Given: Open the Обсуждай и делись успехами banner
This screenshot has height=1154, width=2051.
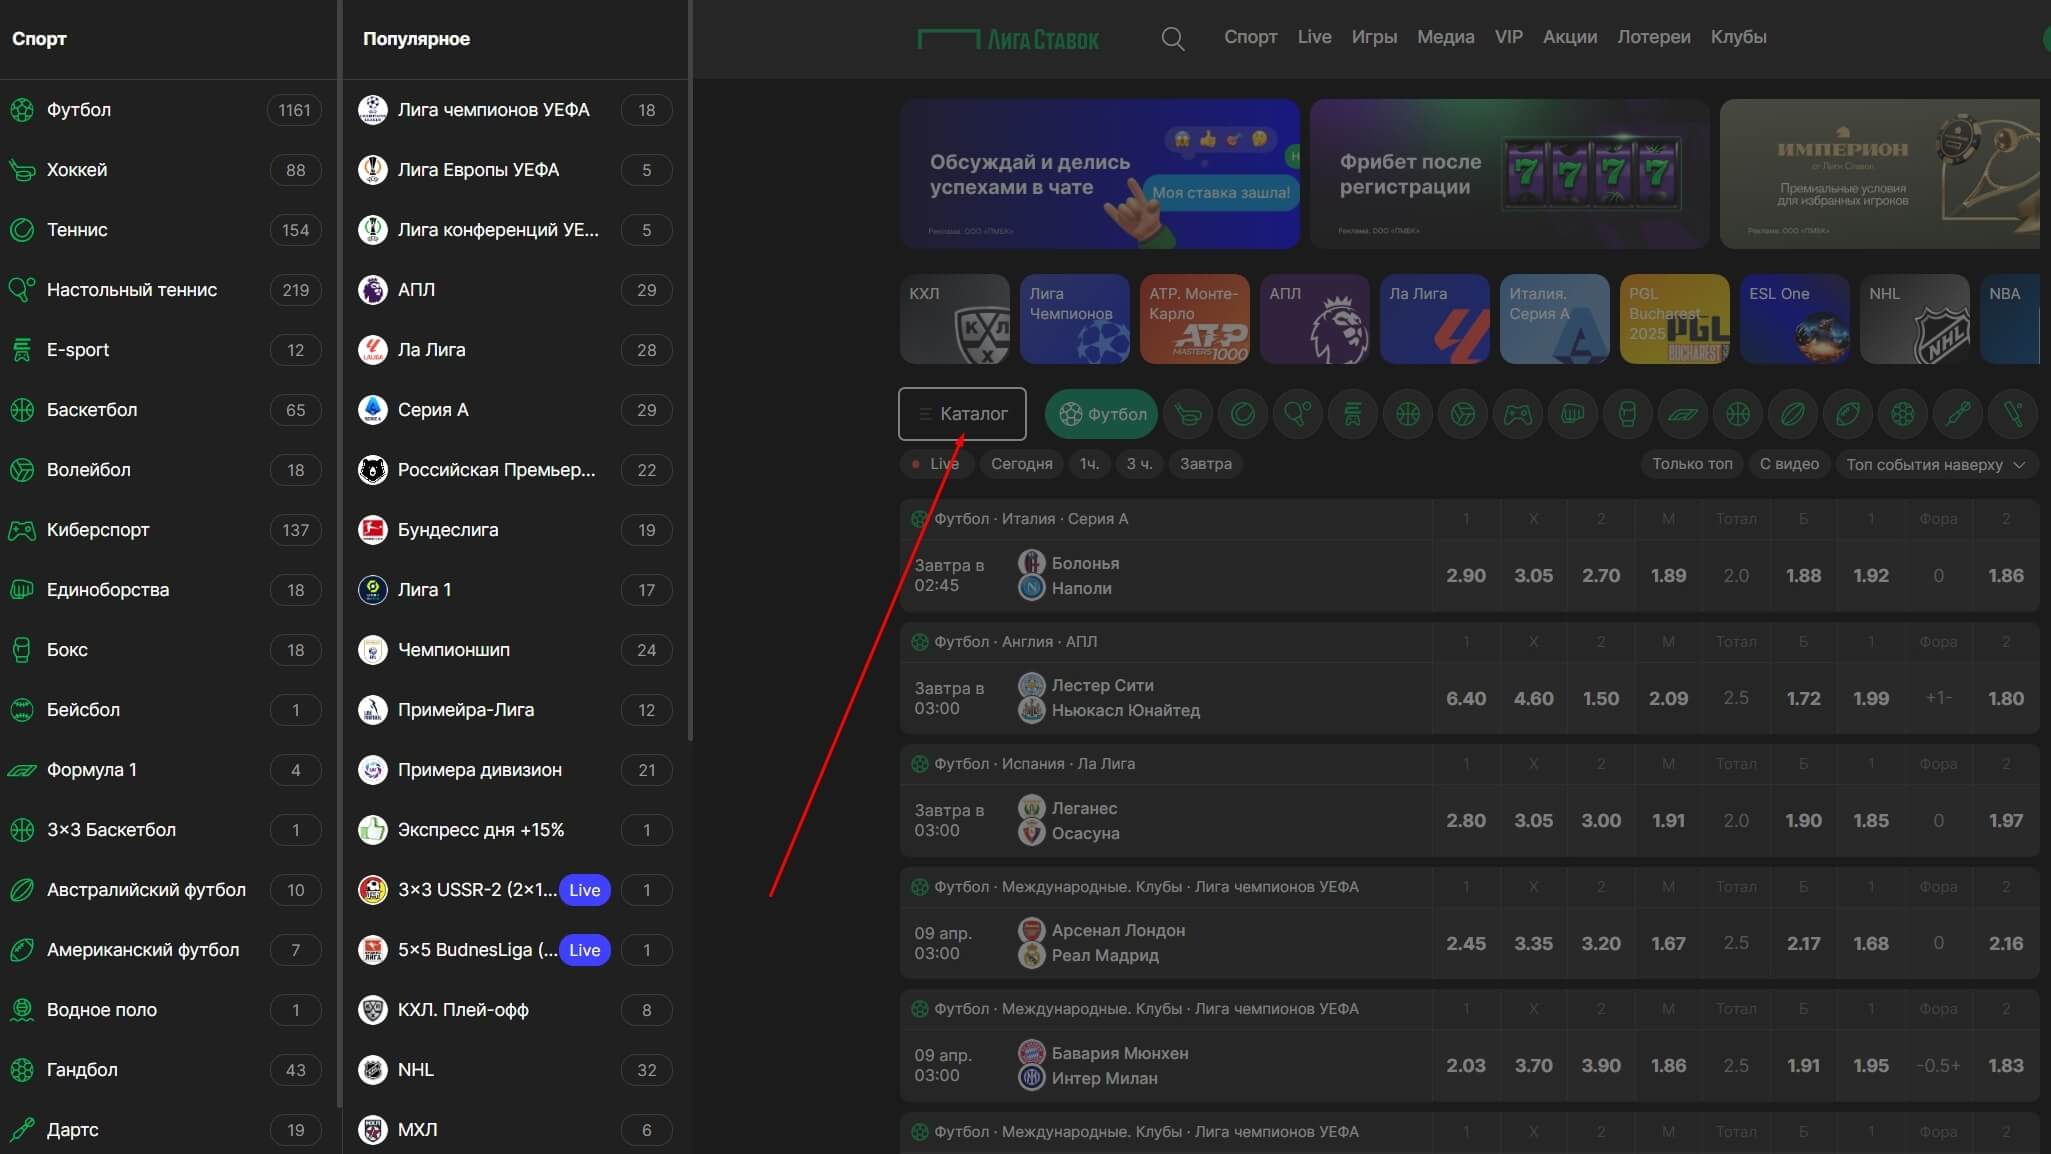Looking at the screenshot, I should point(1099,174).
